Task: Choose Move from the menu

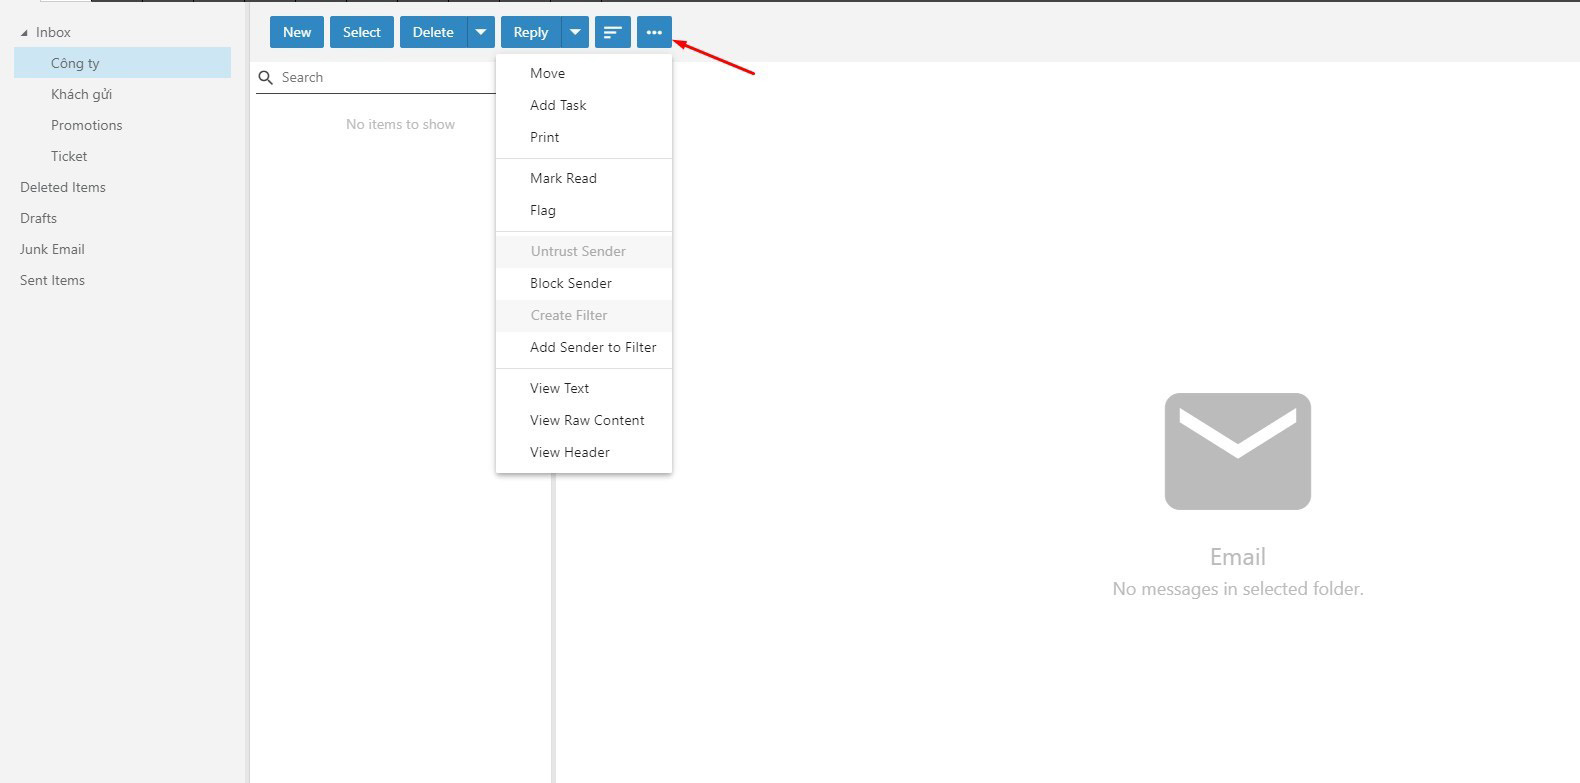Action: [x=547, y=73]
